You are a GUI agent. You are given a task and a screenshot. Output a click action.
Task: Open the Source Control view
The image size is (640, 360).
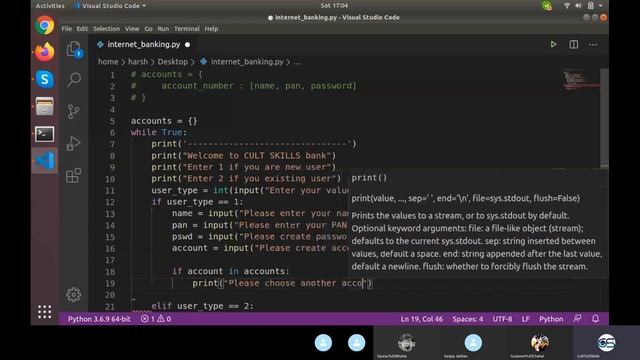coord(73,111)
